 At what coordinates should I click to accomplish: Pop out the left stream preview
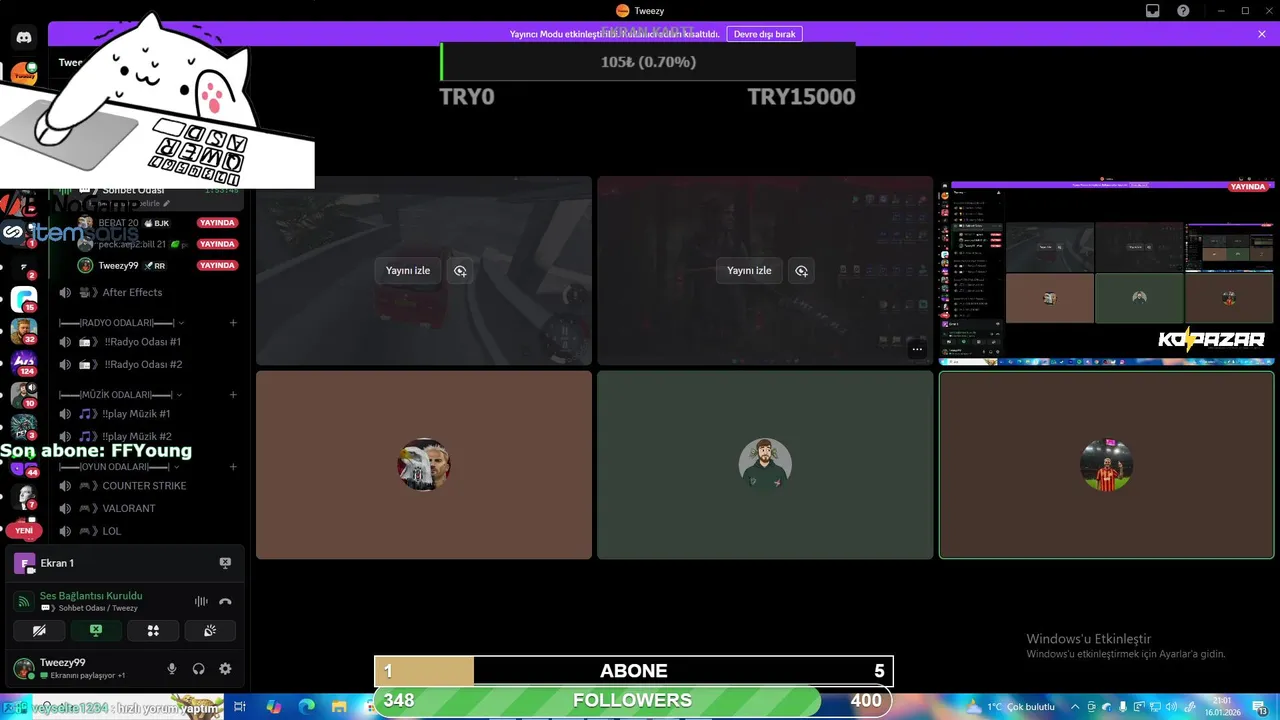tap(460, 271)
